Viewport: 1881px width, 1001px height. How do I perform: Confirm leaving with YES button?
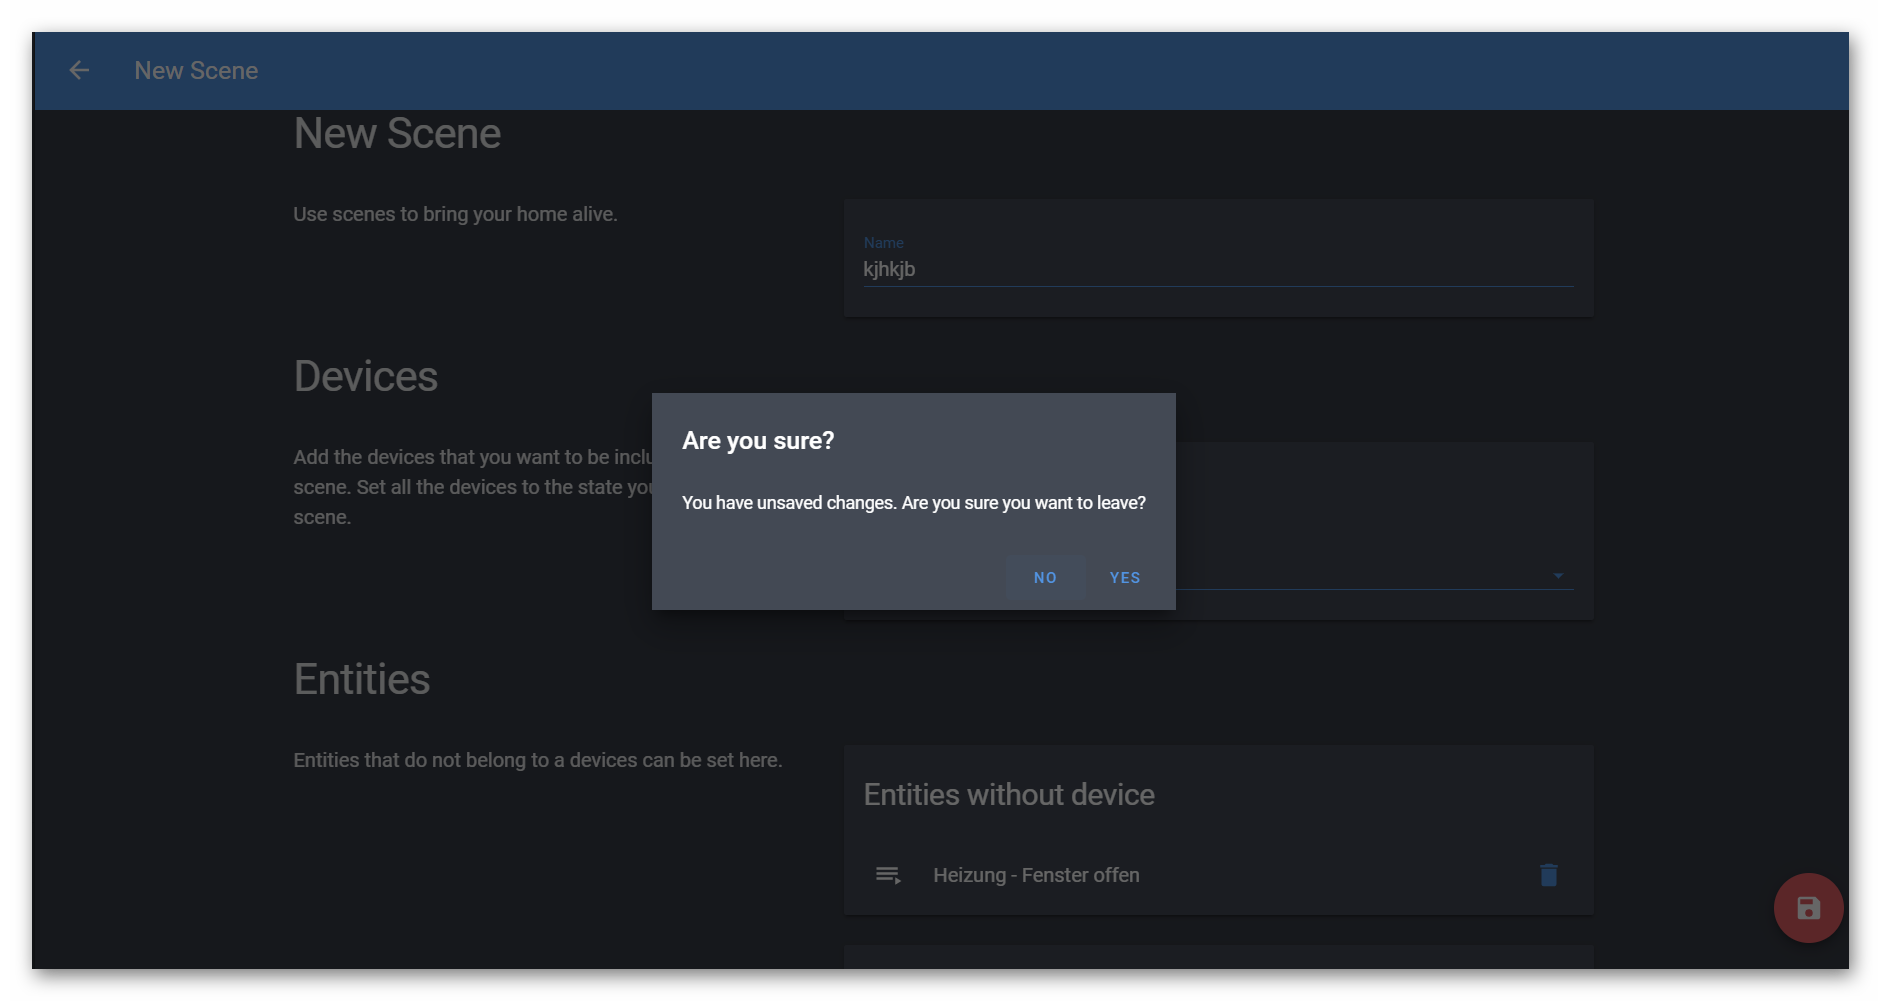[1125, 578]
